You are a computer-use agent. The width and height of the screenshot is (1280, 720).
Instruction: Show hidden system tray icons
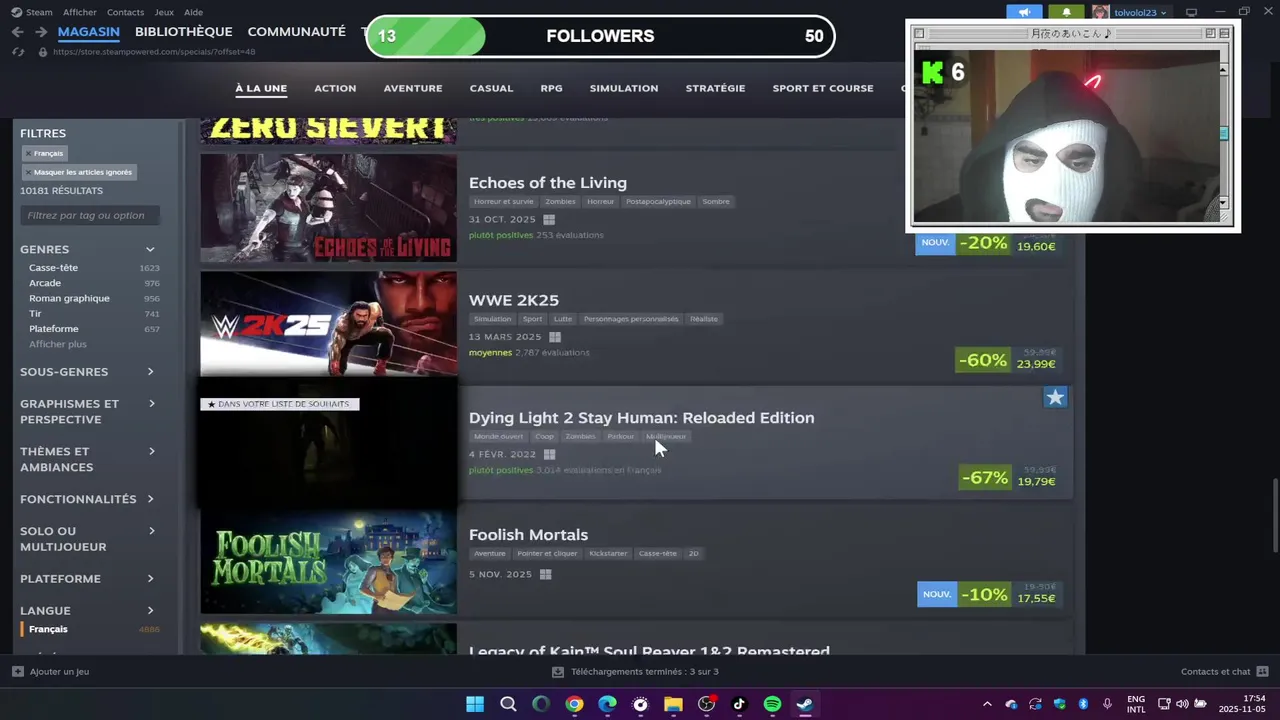(987, 704)
